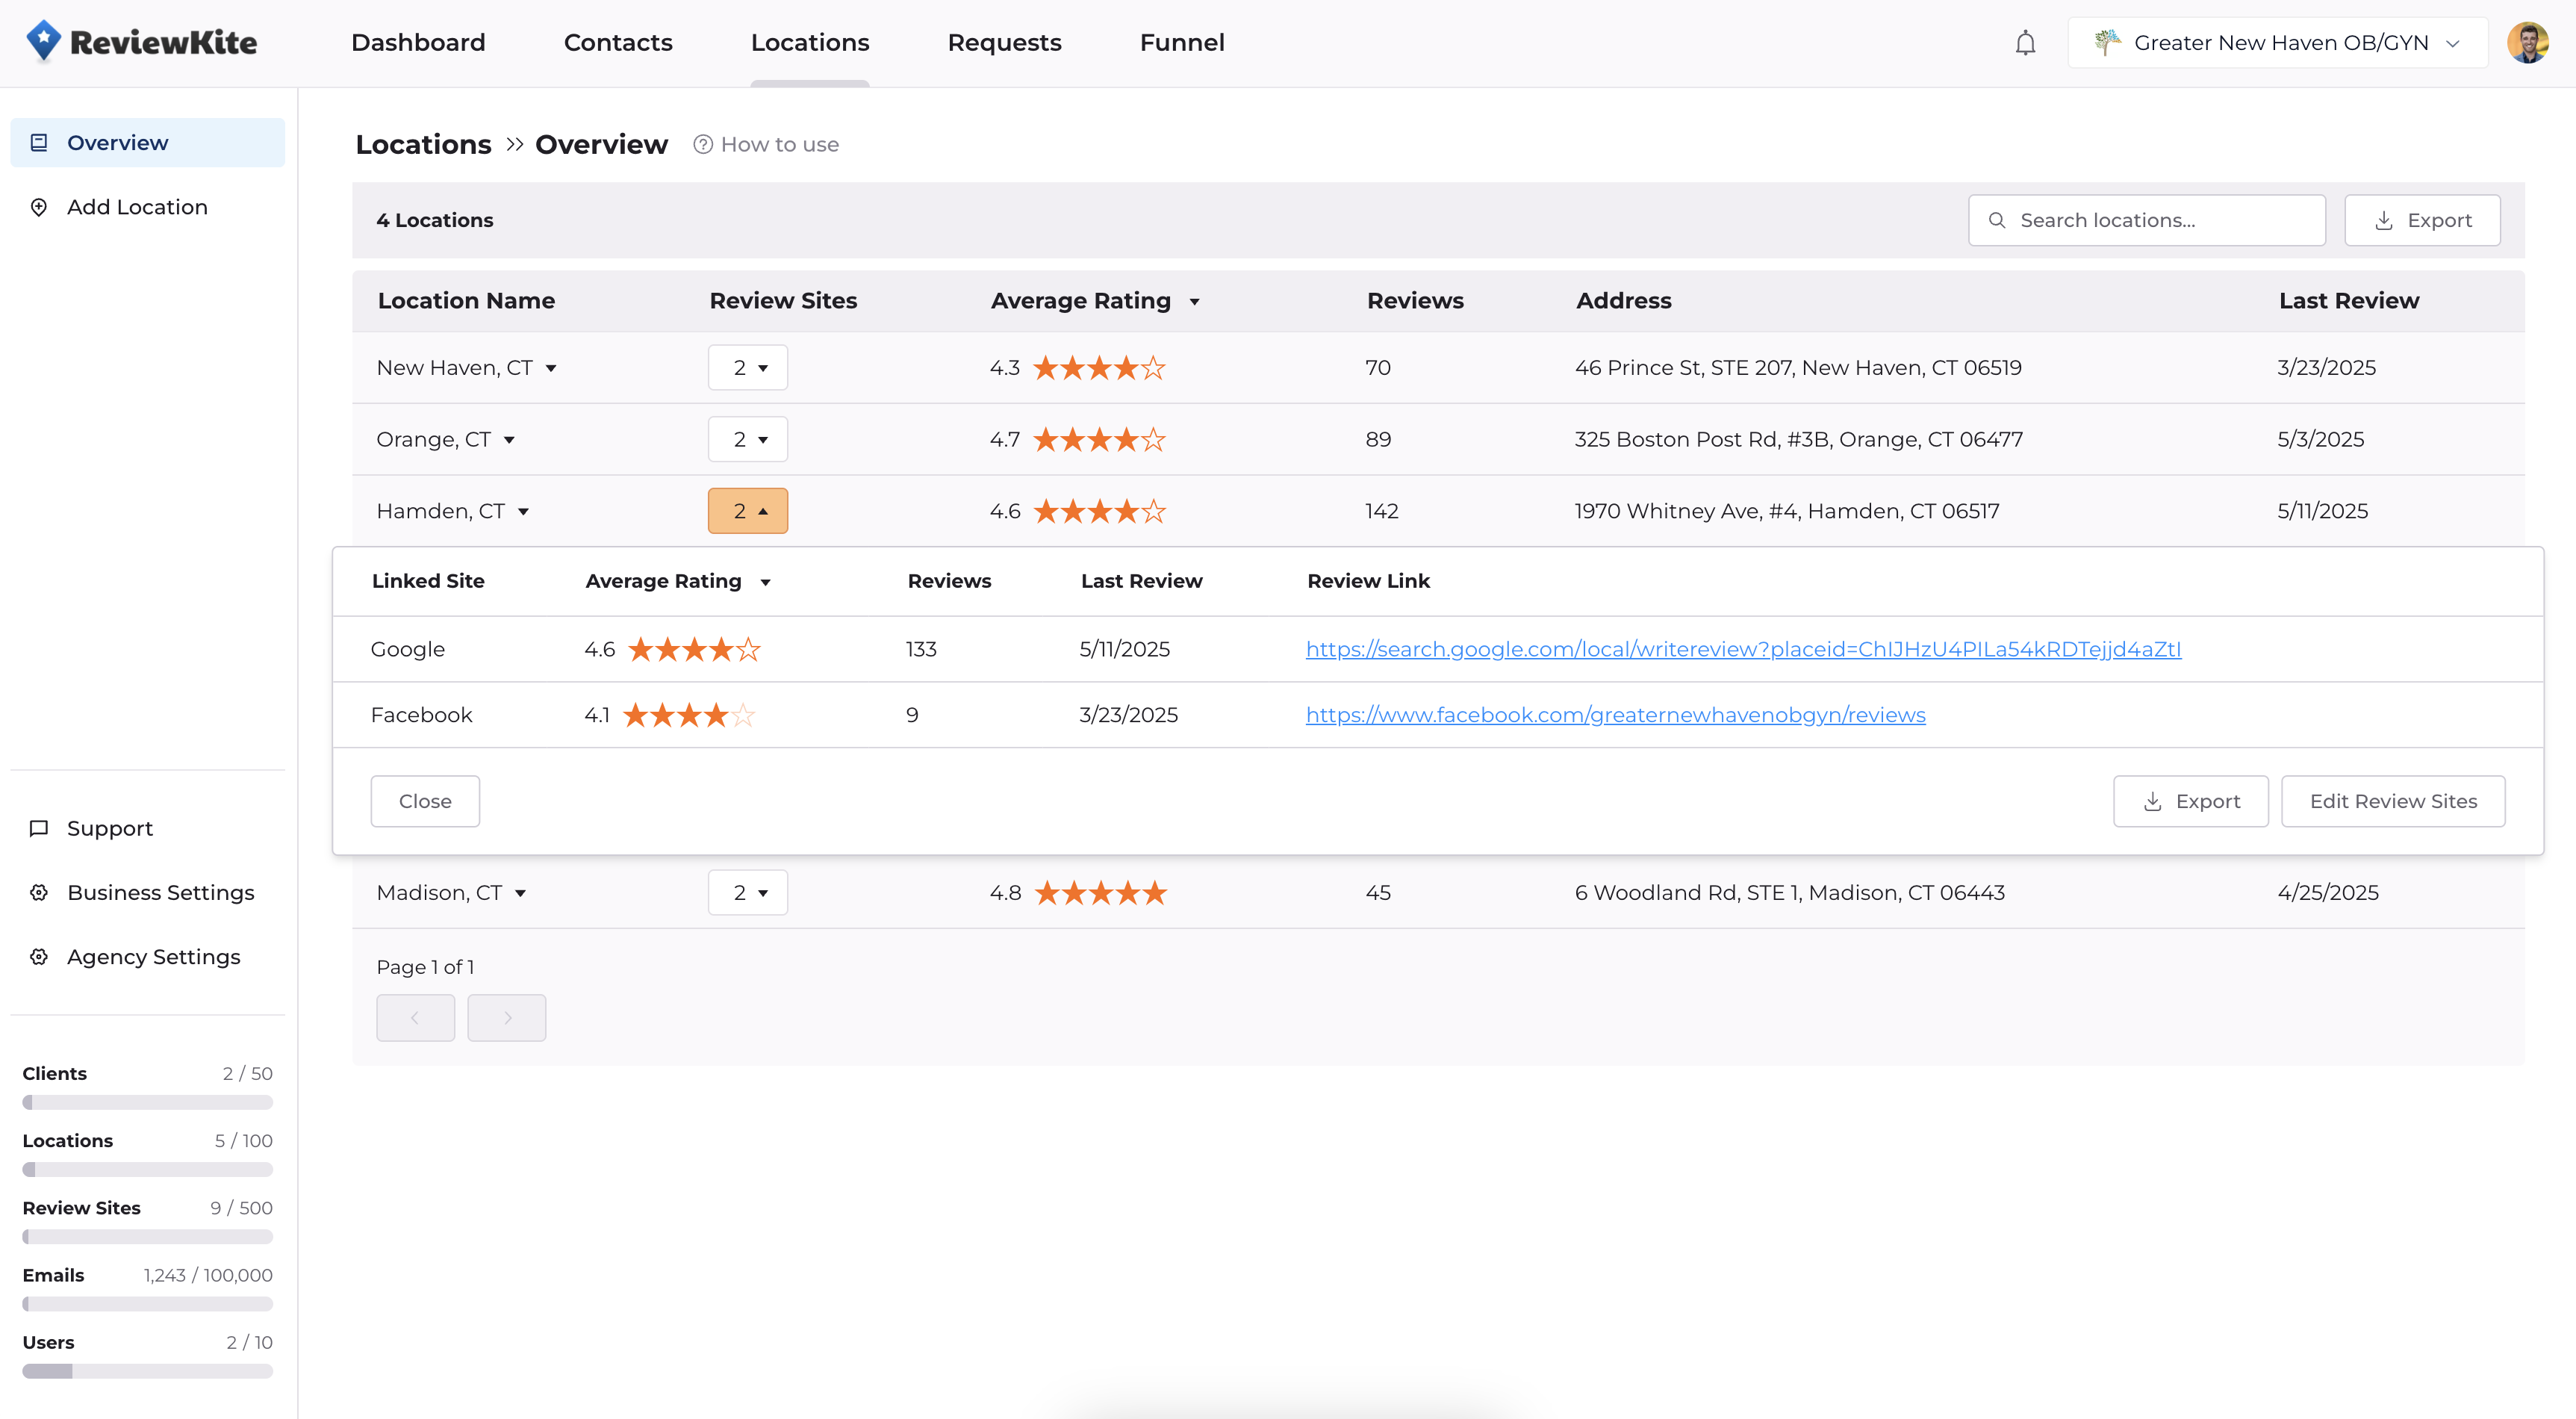Open Add Location in sidebar
Image resolution: width=2576 pixels, height=1419 pixels.
click(137, 207)
